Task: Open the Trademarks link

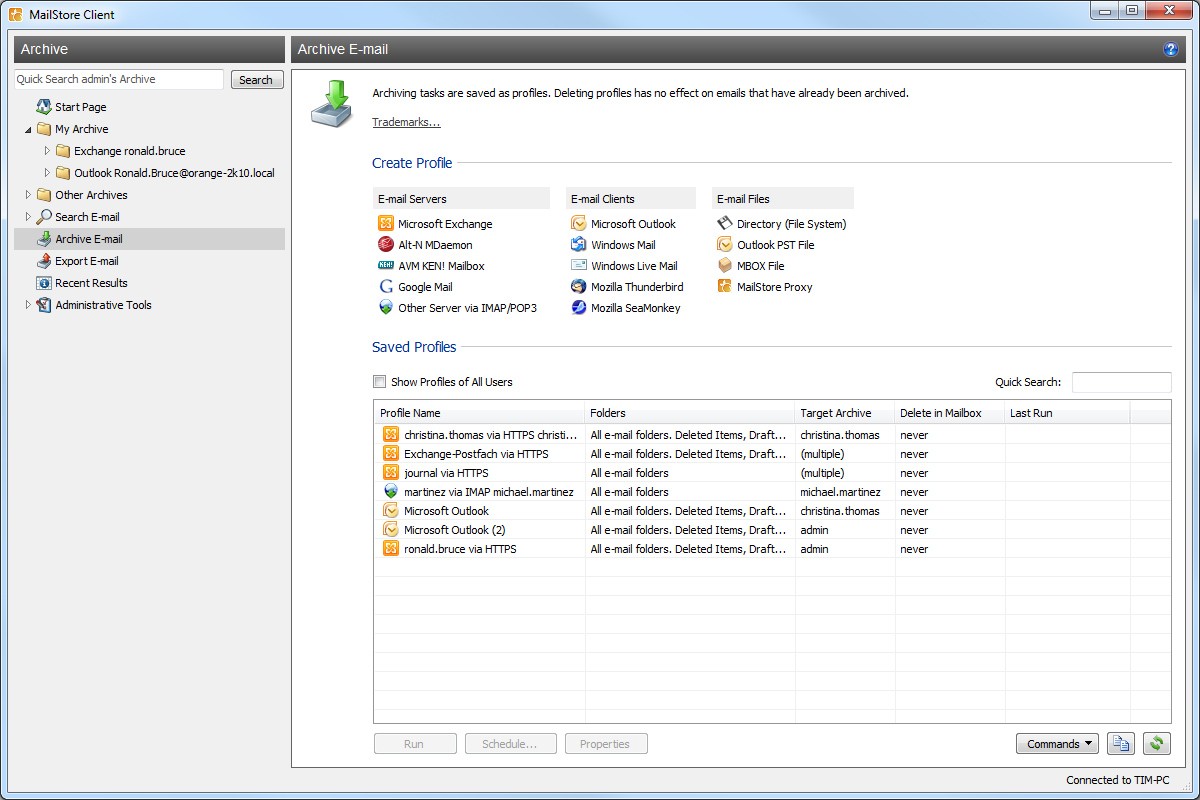Action: pyautogui.click(x=406, y=122)
